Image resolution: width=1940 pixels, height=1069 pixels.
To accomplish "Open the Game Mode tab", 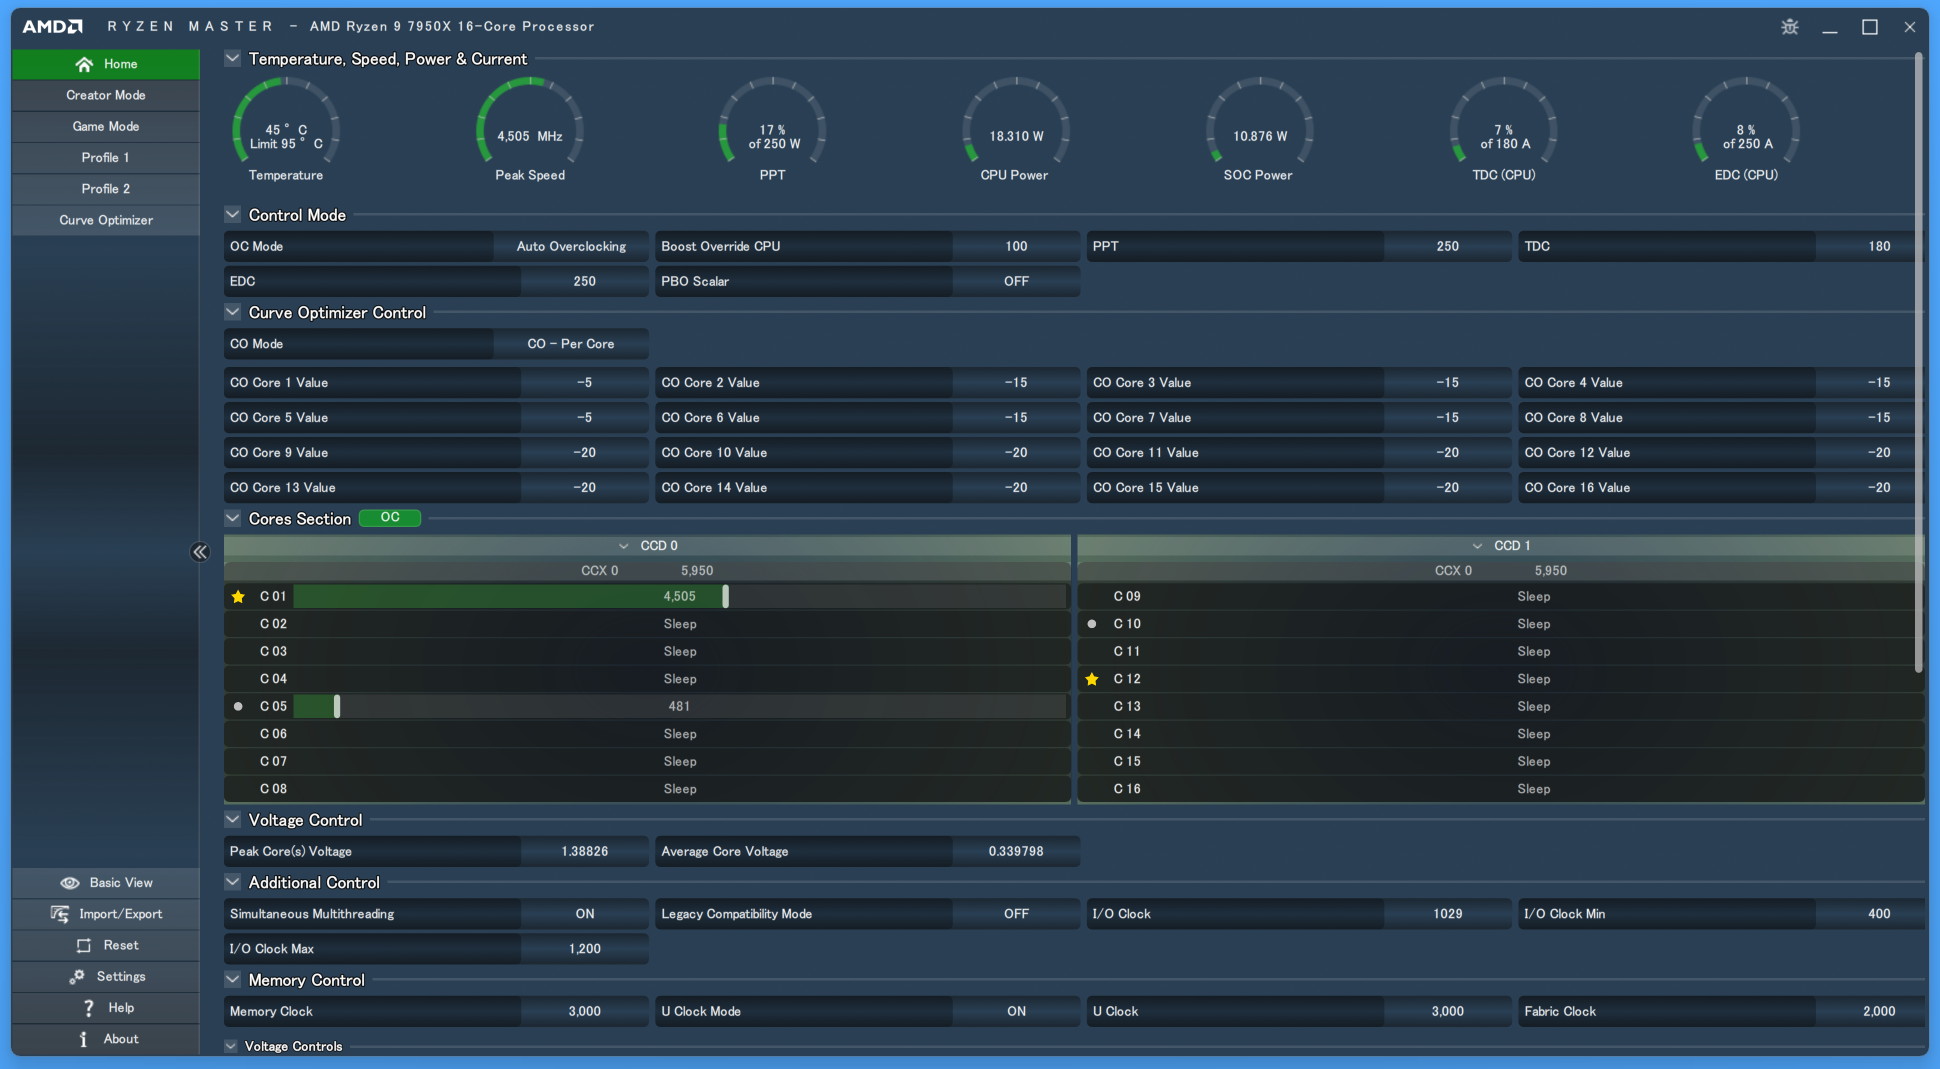I will 106,127.
